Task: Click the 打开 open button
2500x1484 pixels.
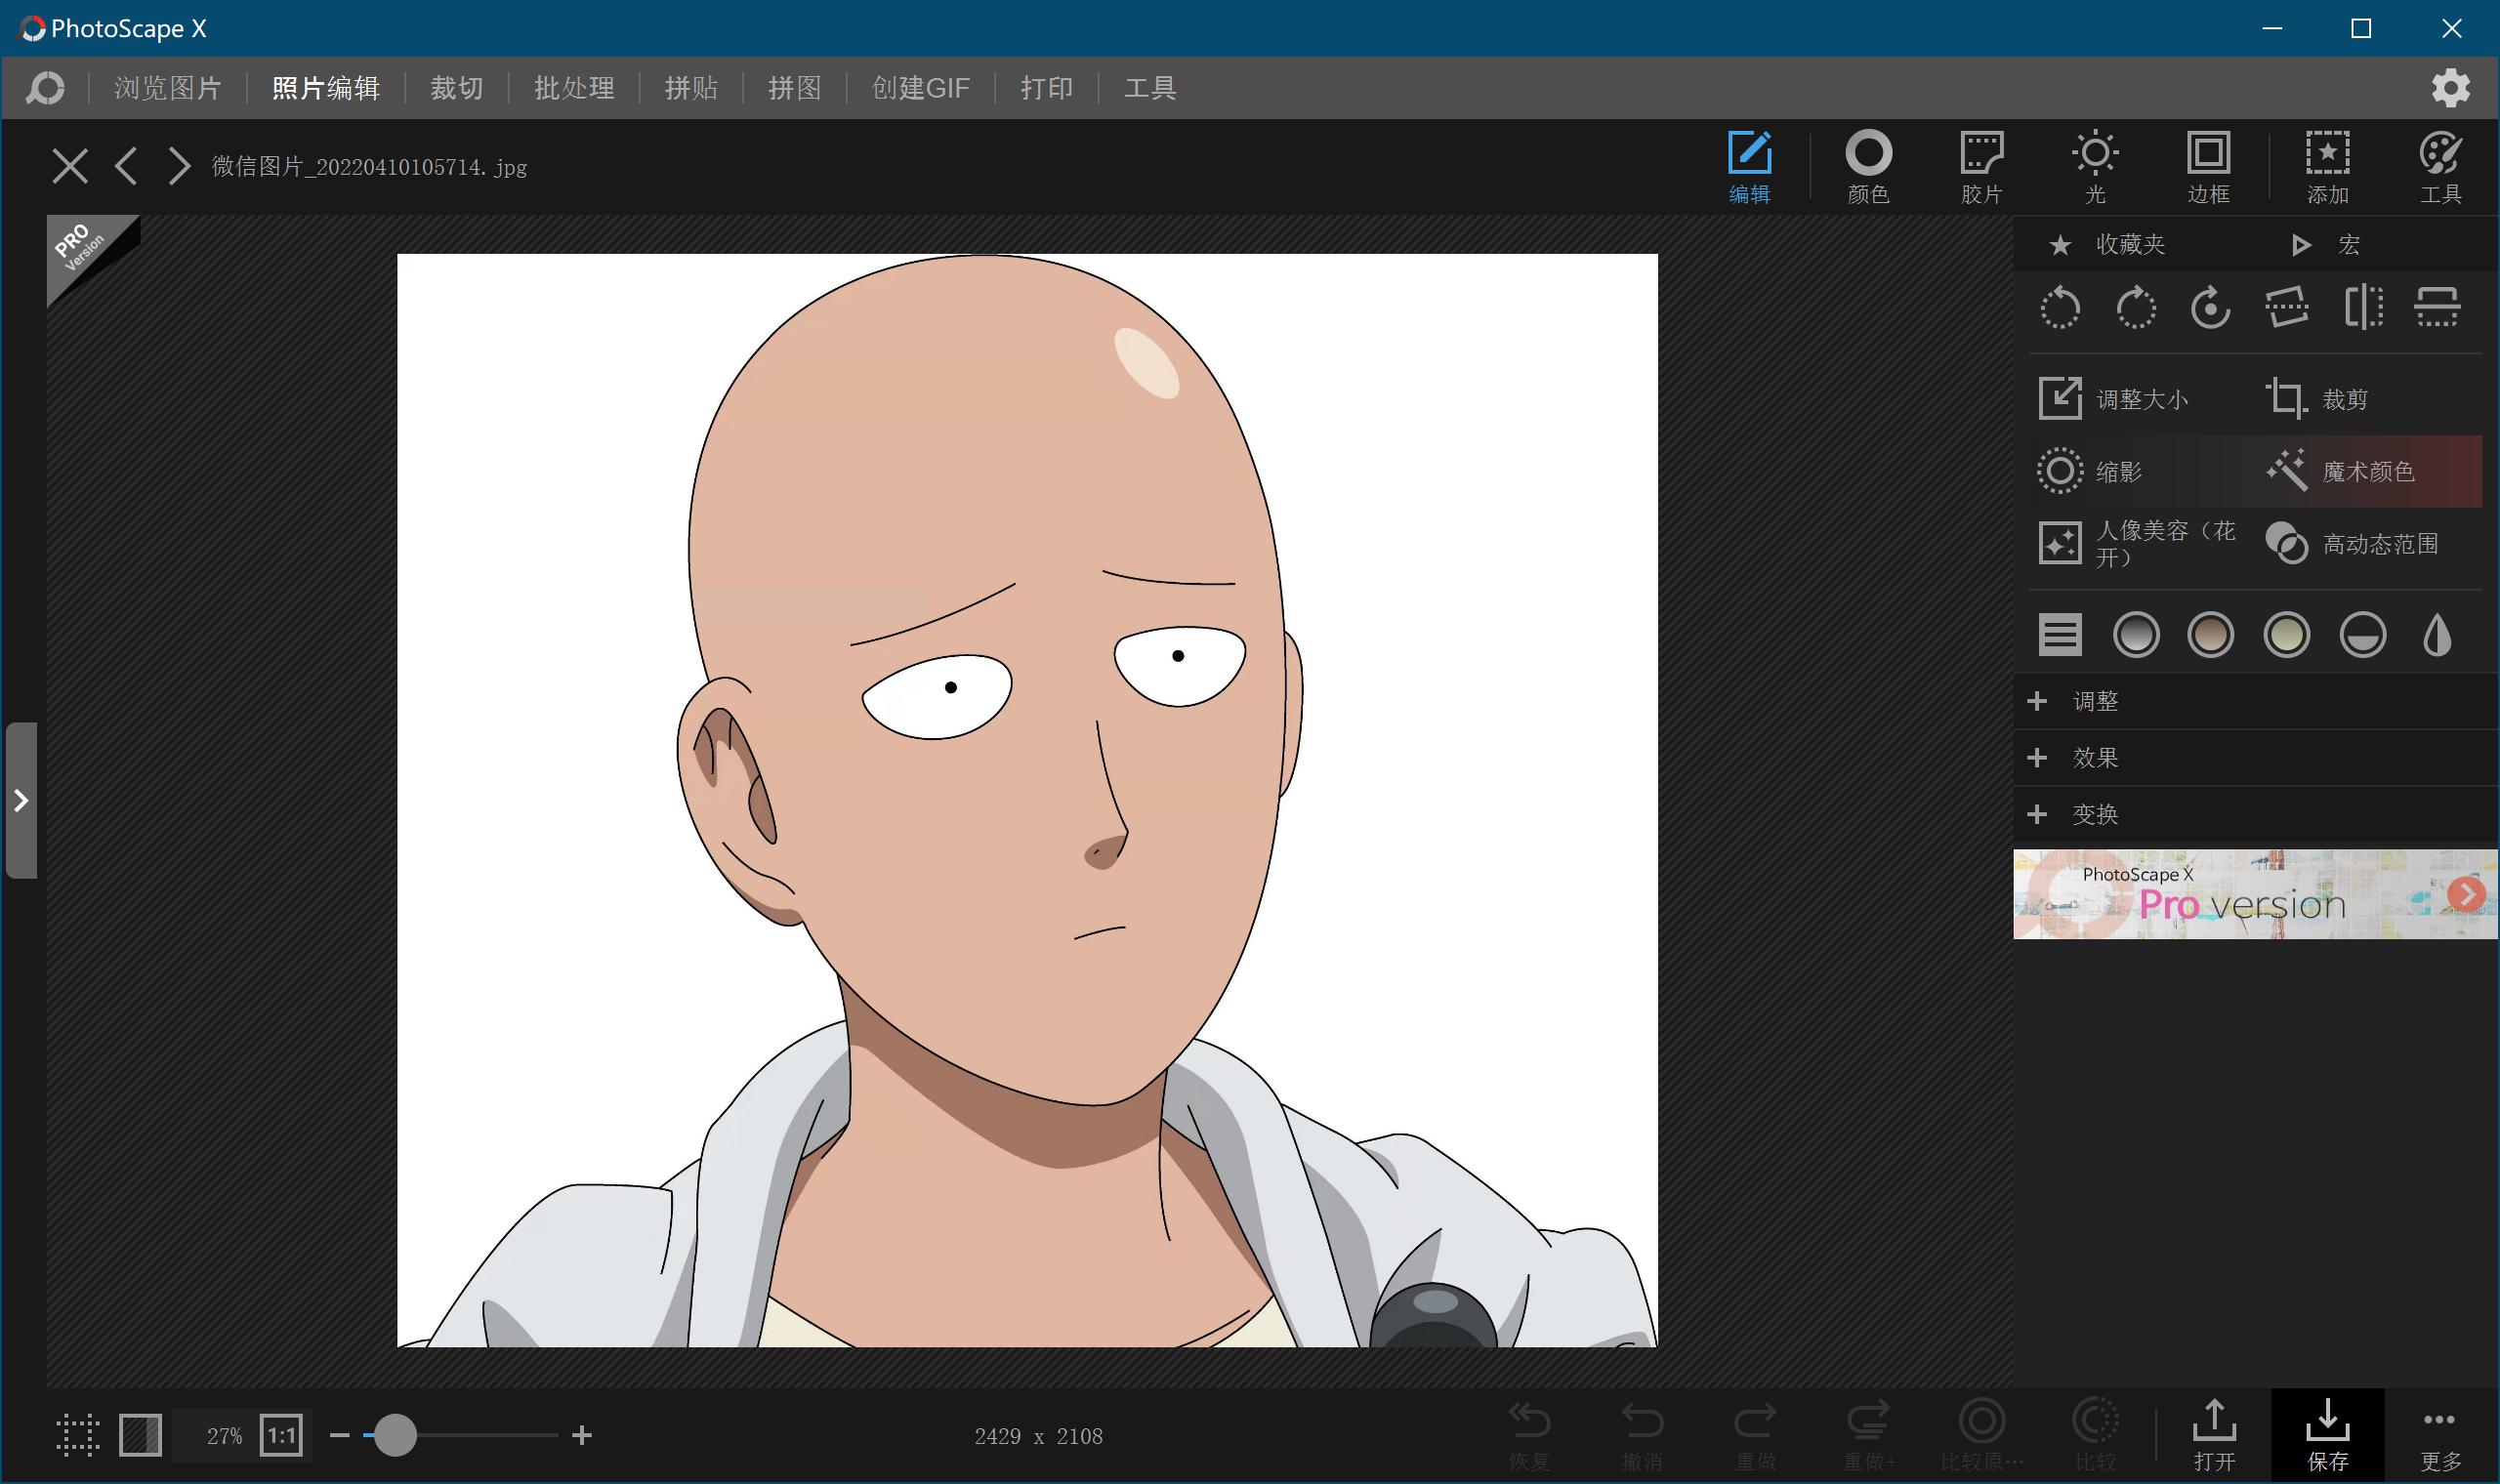Action: 2214,1436
